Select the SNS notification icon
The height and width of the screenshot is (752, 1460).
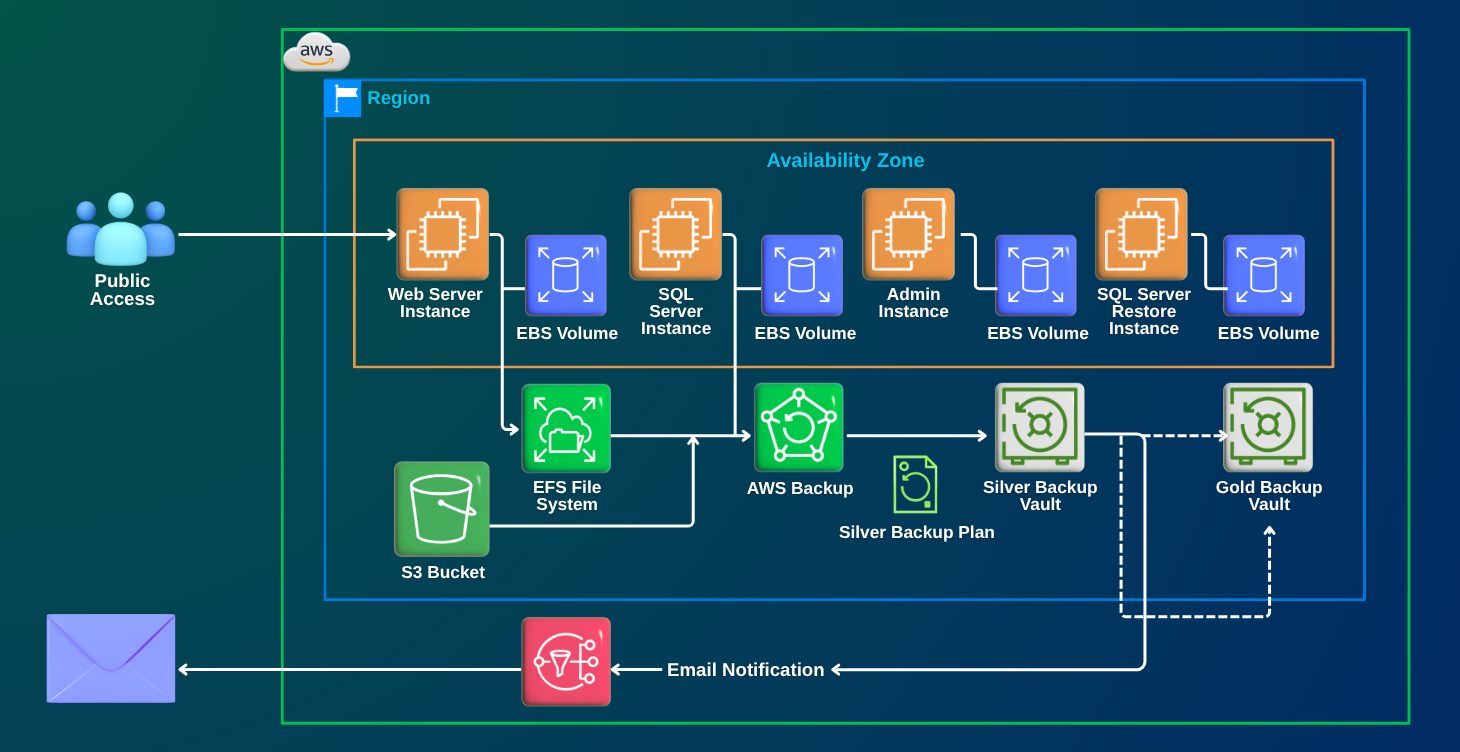[566, 662]
